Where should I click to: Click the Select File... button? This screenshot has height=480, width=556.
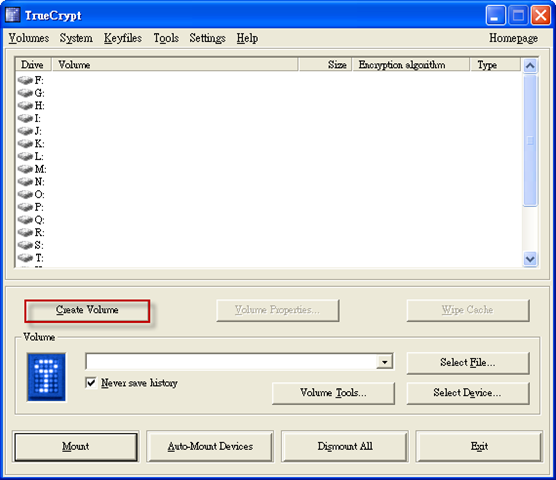pos(468,363)
